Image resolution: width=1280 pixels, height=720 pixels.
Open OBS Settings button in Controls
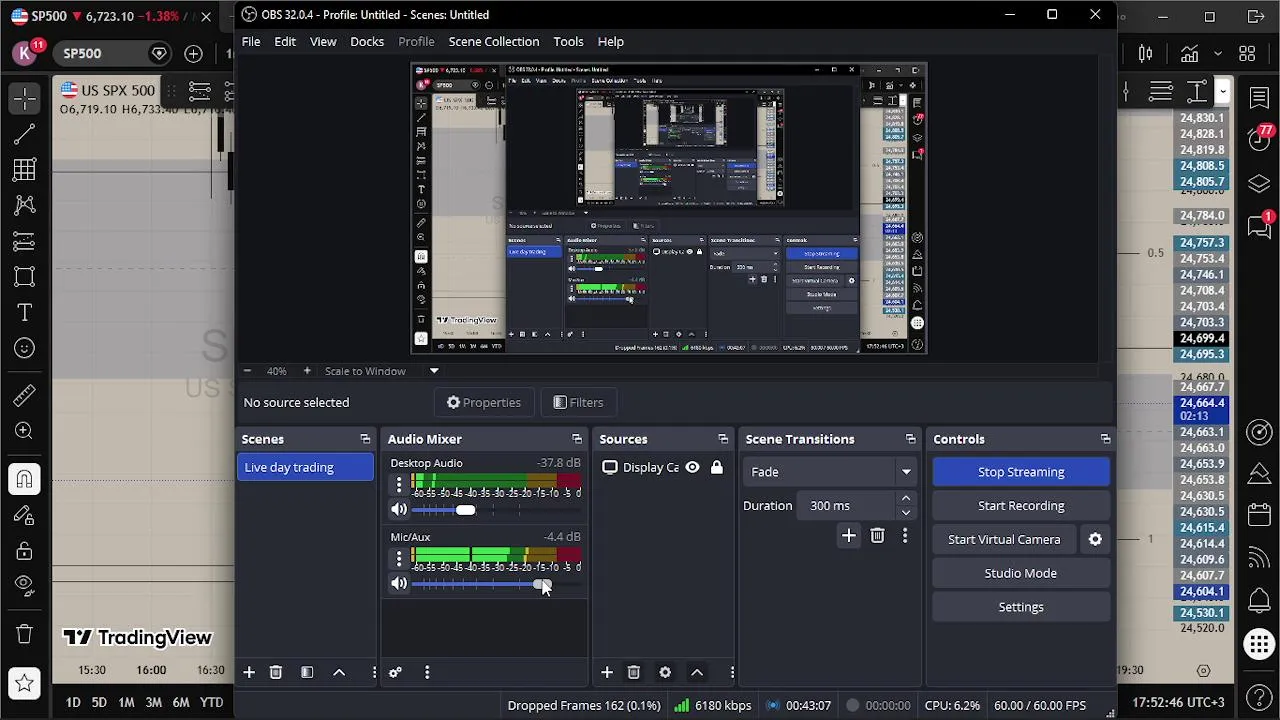[x=1021, y=607]
